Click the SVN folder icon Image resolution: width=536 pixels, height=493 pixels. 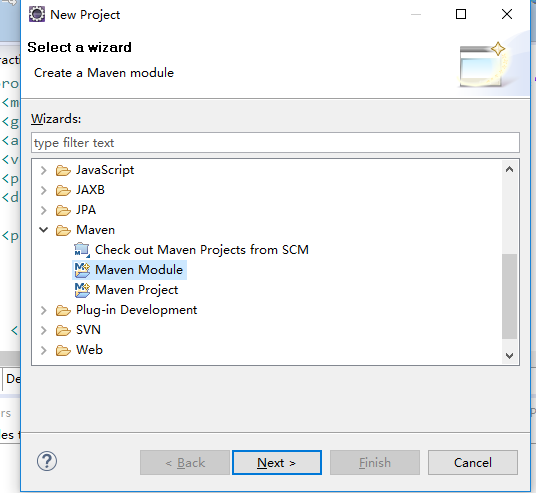[x=63, y=330]
